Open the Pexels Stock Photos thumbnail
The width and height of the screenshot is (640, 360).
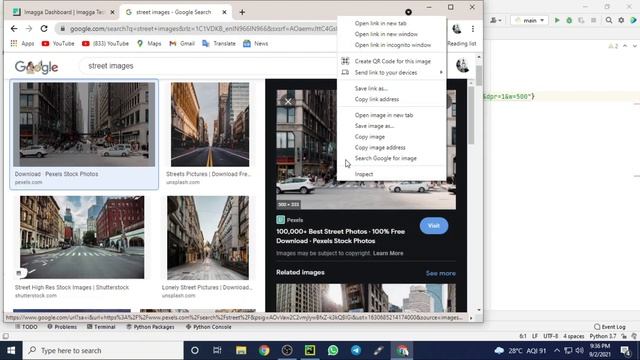pos(84,124)
